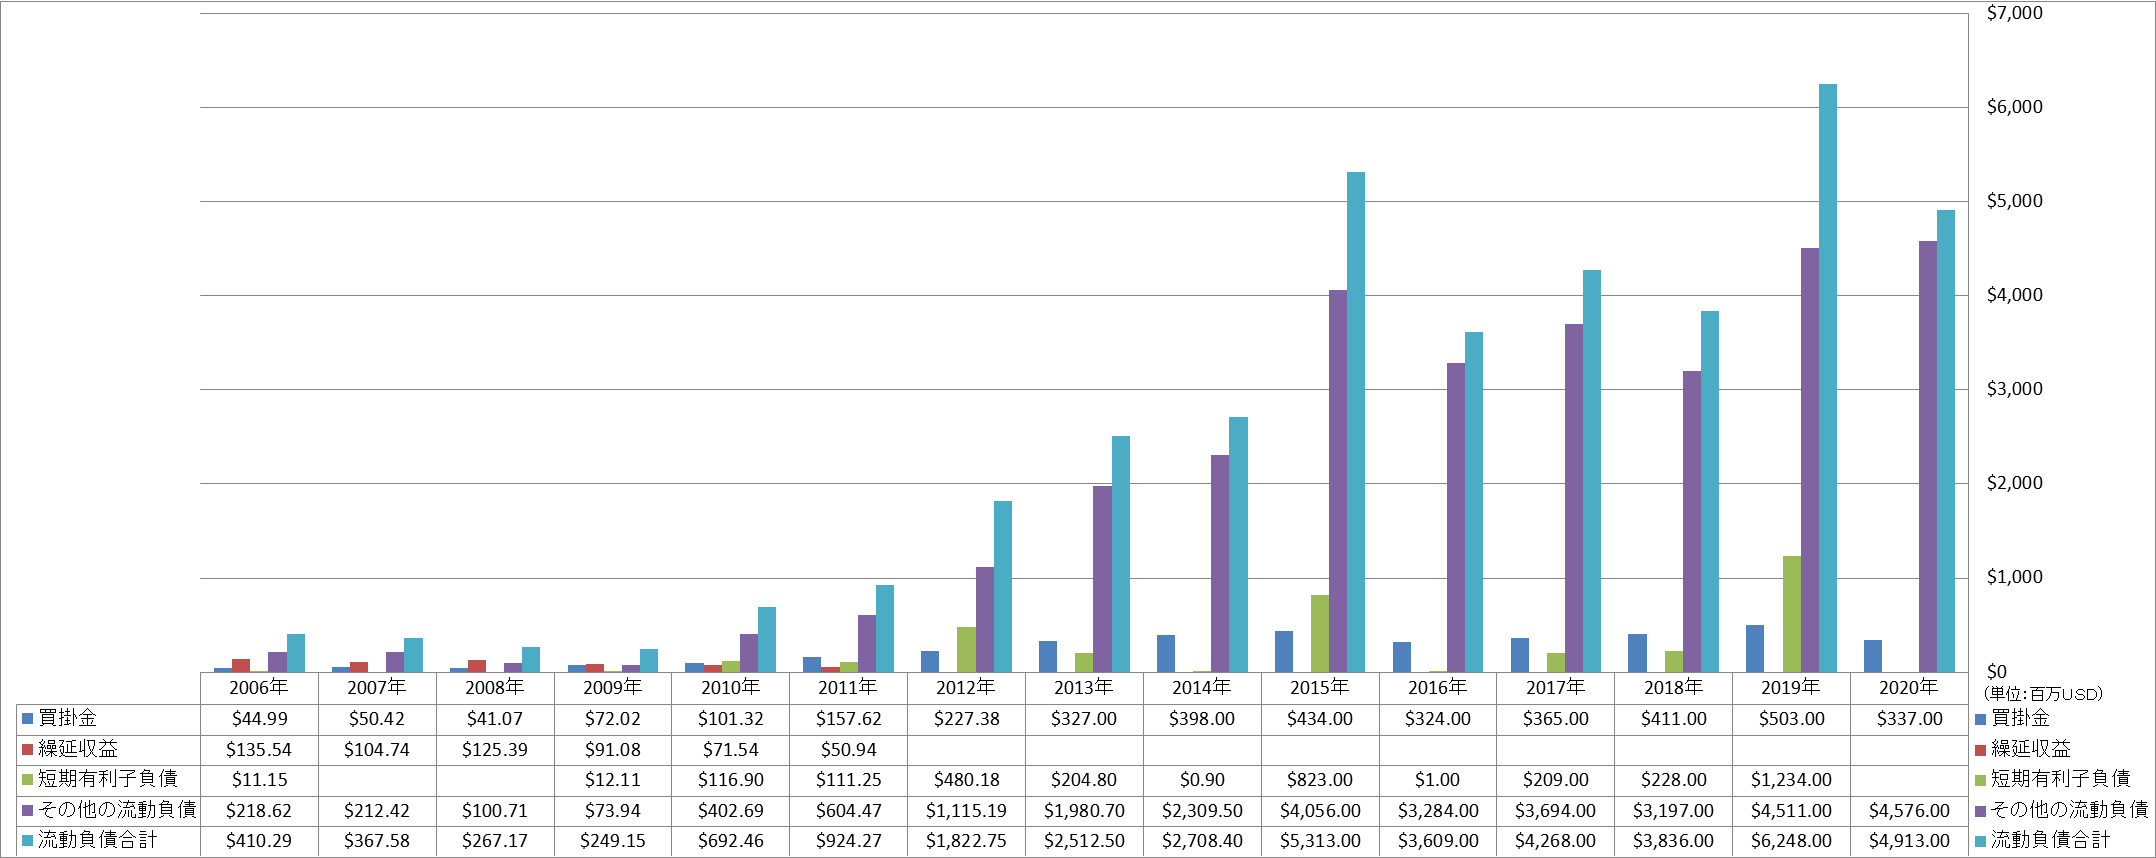This screenshot has width=2156, height=858.
Task: Click the その他の流動負債 value $73.94
Action: pyautogui.click(x=613, y=810)
